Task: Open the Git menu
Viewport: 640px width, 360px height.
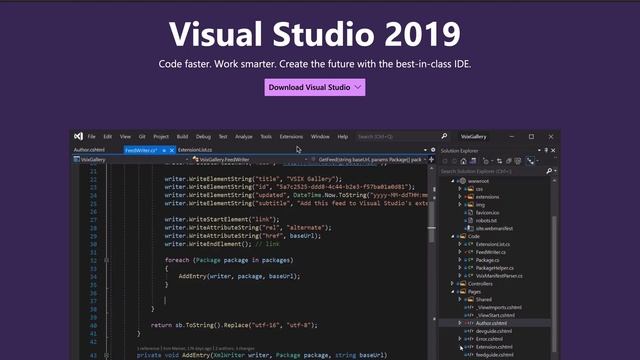Action: 142,137
